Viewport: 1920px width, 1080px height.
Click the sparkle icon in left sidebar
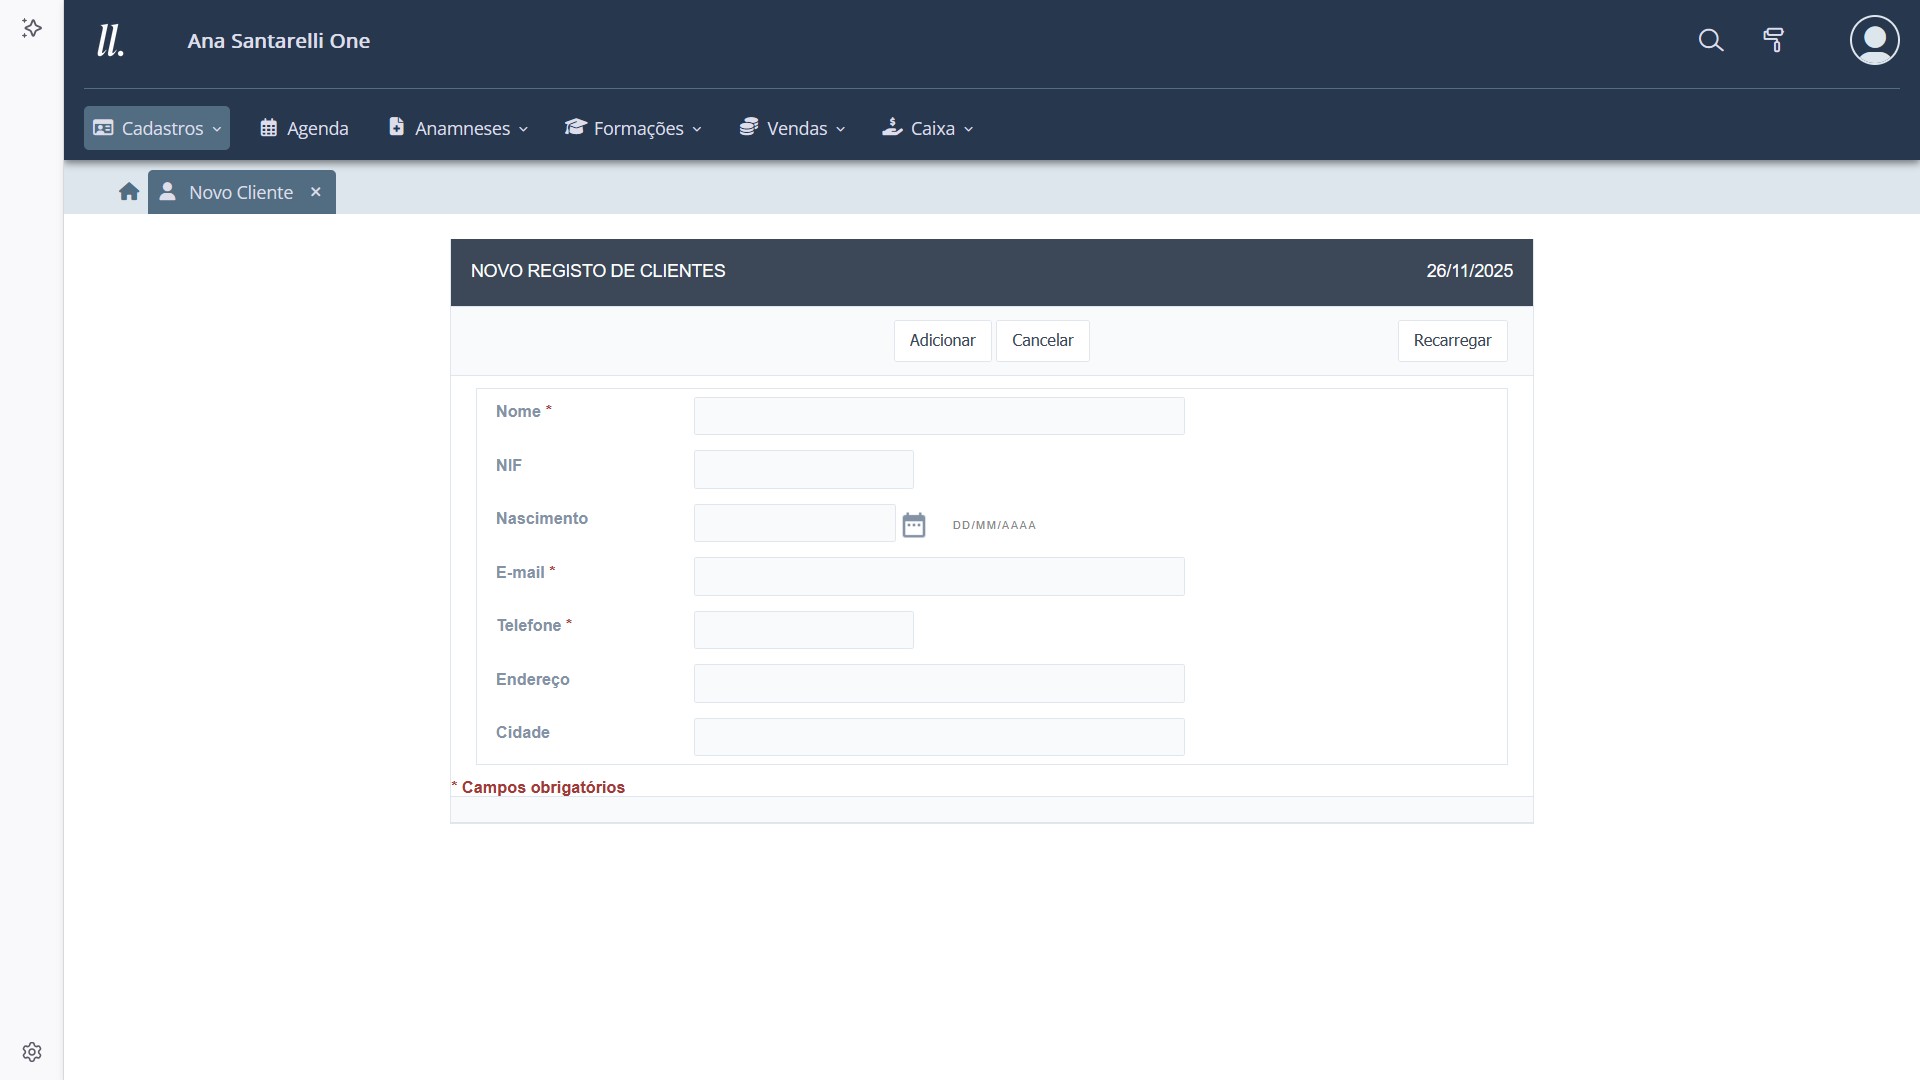tap(32, 28)
